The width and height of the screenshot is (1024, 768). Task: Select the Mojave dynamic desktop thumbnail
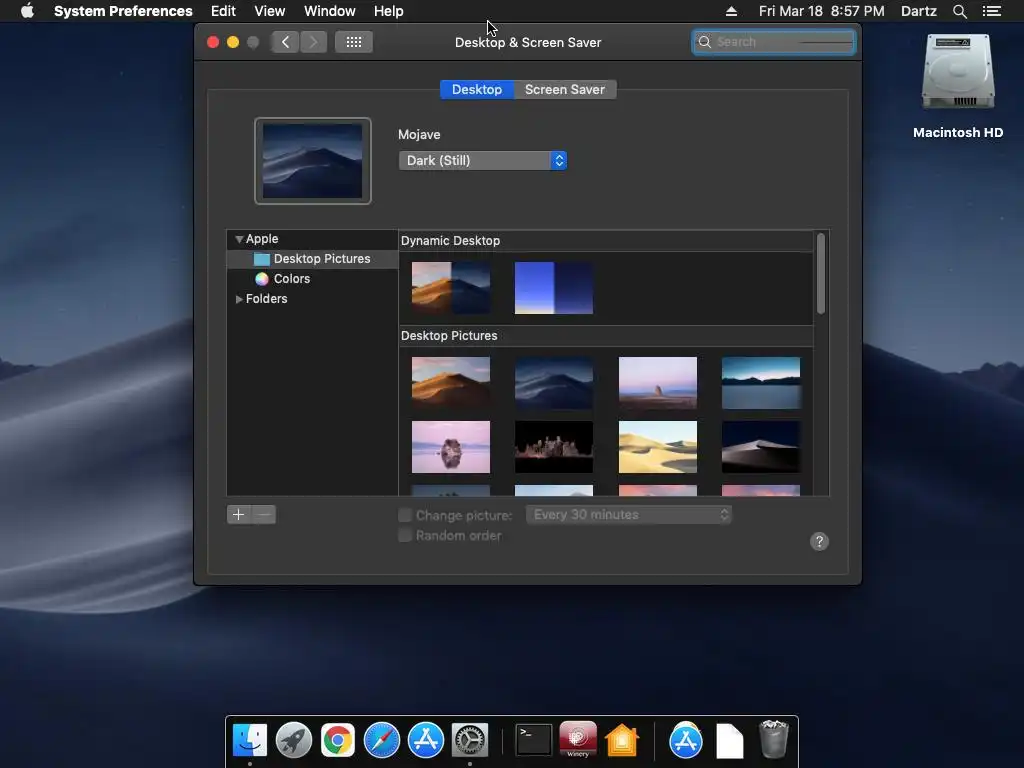tap(451, 288)
